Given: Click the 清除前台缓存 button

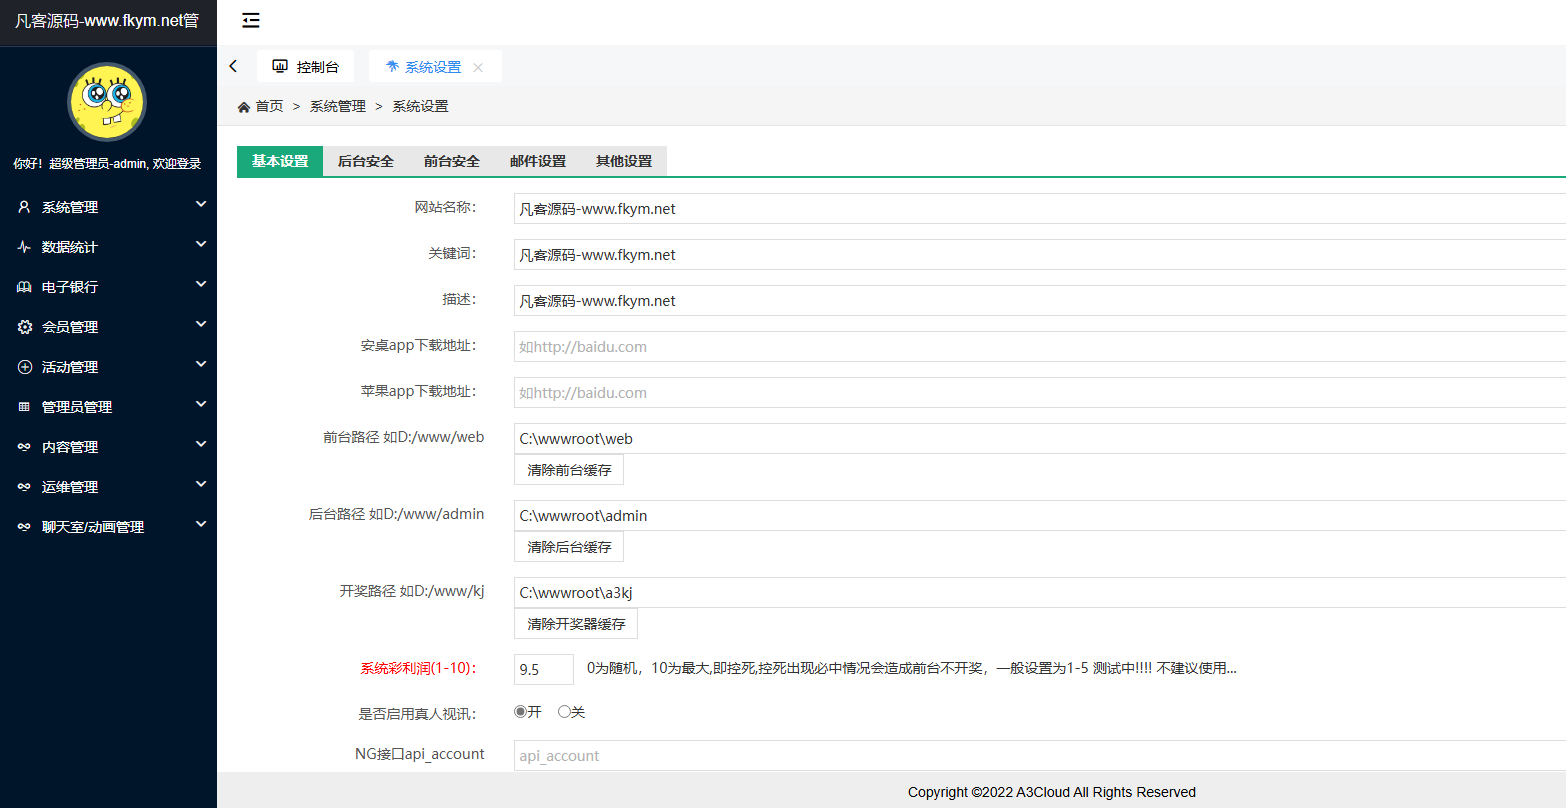Looking at the screenshot, I should coord(568,469).
